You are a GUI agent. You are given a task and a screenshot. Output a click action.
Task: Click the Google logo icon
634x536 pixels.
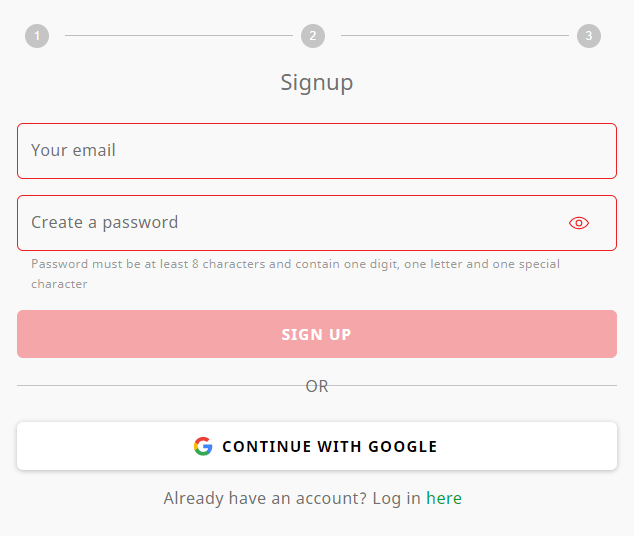pos(203,446)
